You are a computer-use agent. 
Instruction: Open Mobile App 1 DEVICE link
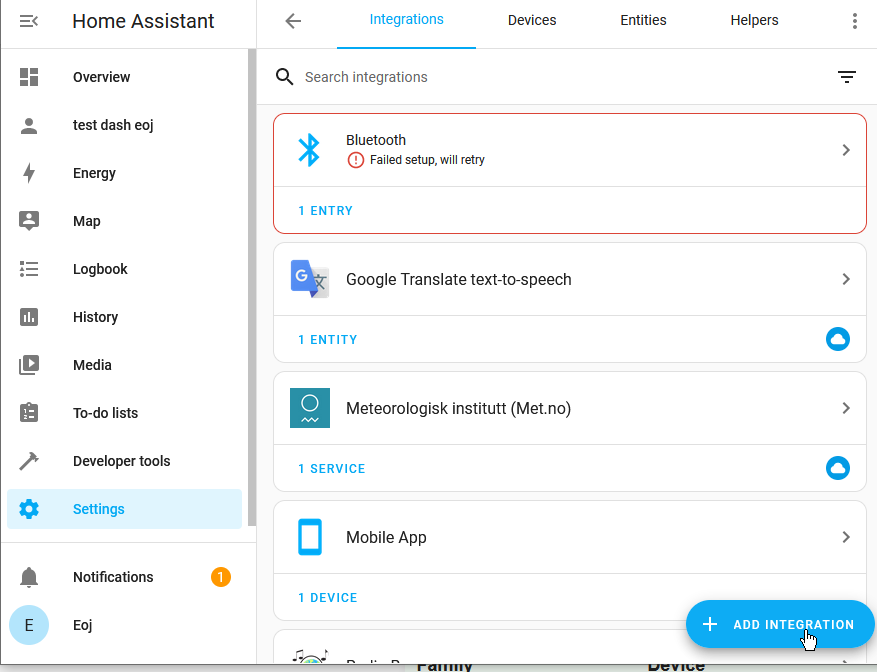pyautogui.click(x=328, y=598)
